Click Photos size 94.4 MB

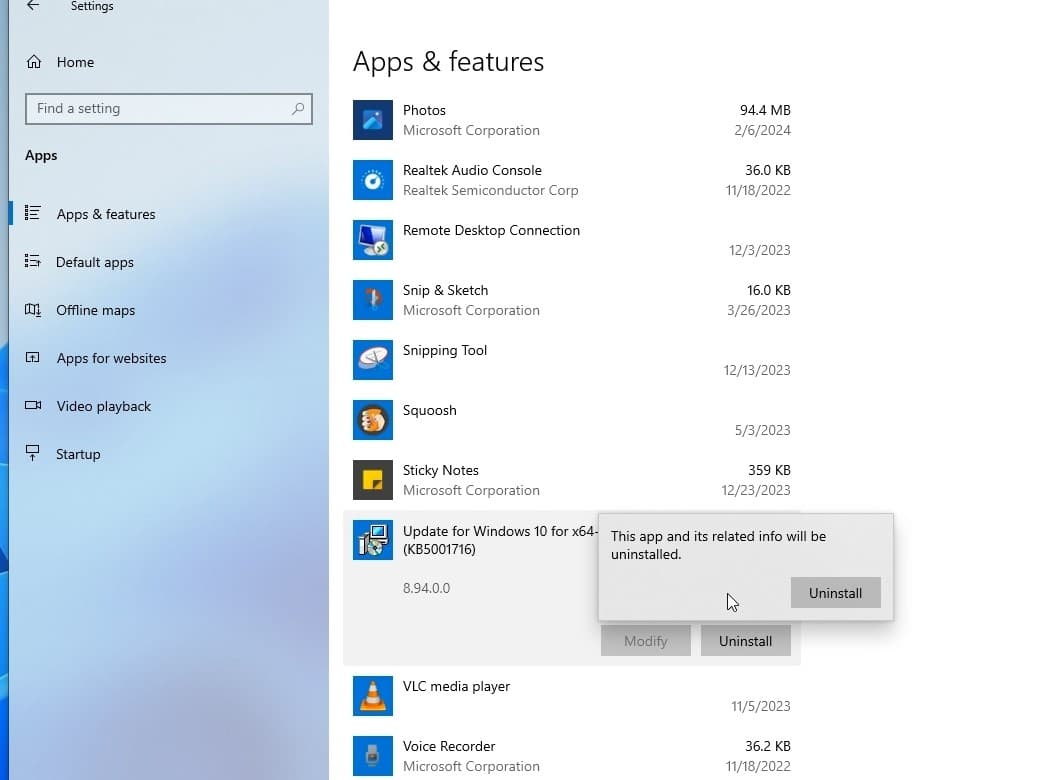(x=765, y=110)
